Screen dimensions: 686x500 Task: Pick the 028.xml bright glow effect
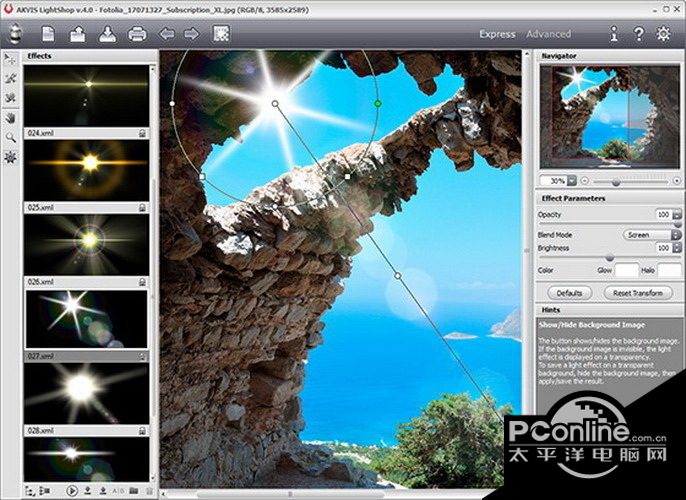87,394
